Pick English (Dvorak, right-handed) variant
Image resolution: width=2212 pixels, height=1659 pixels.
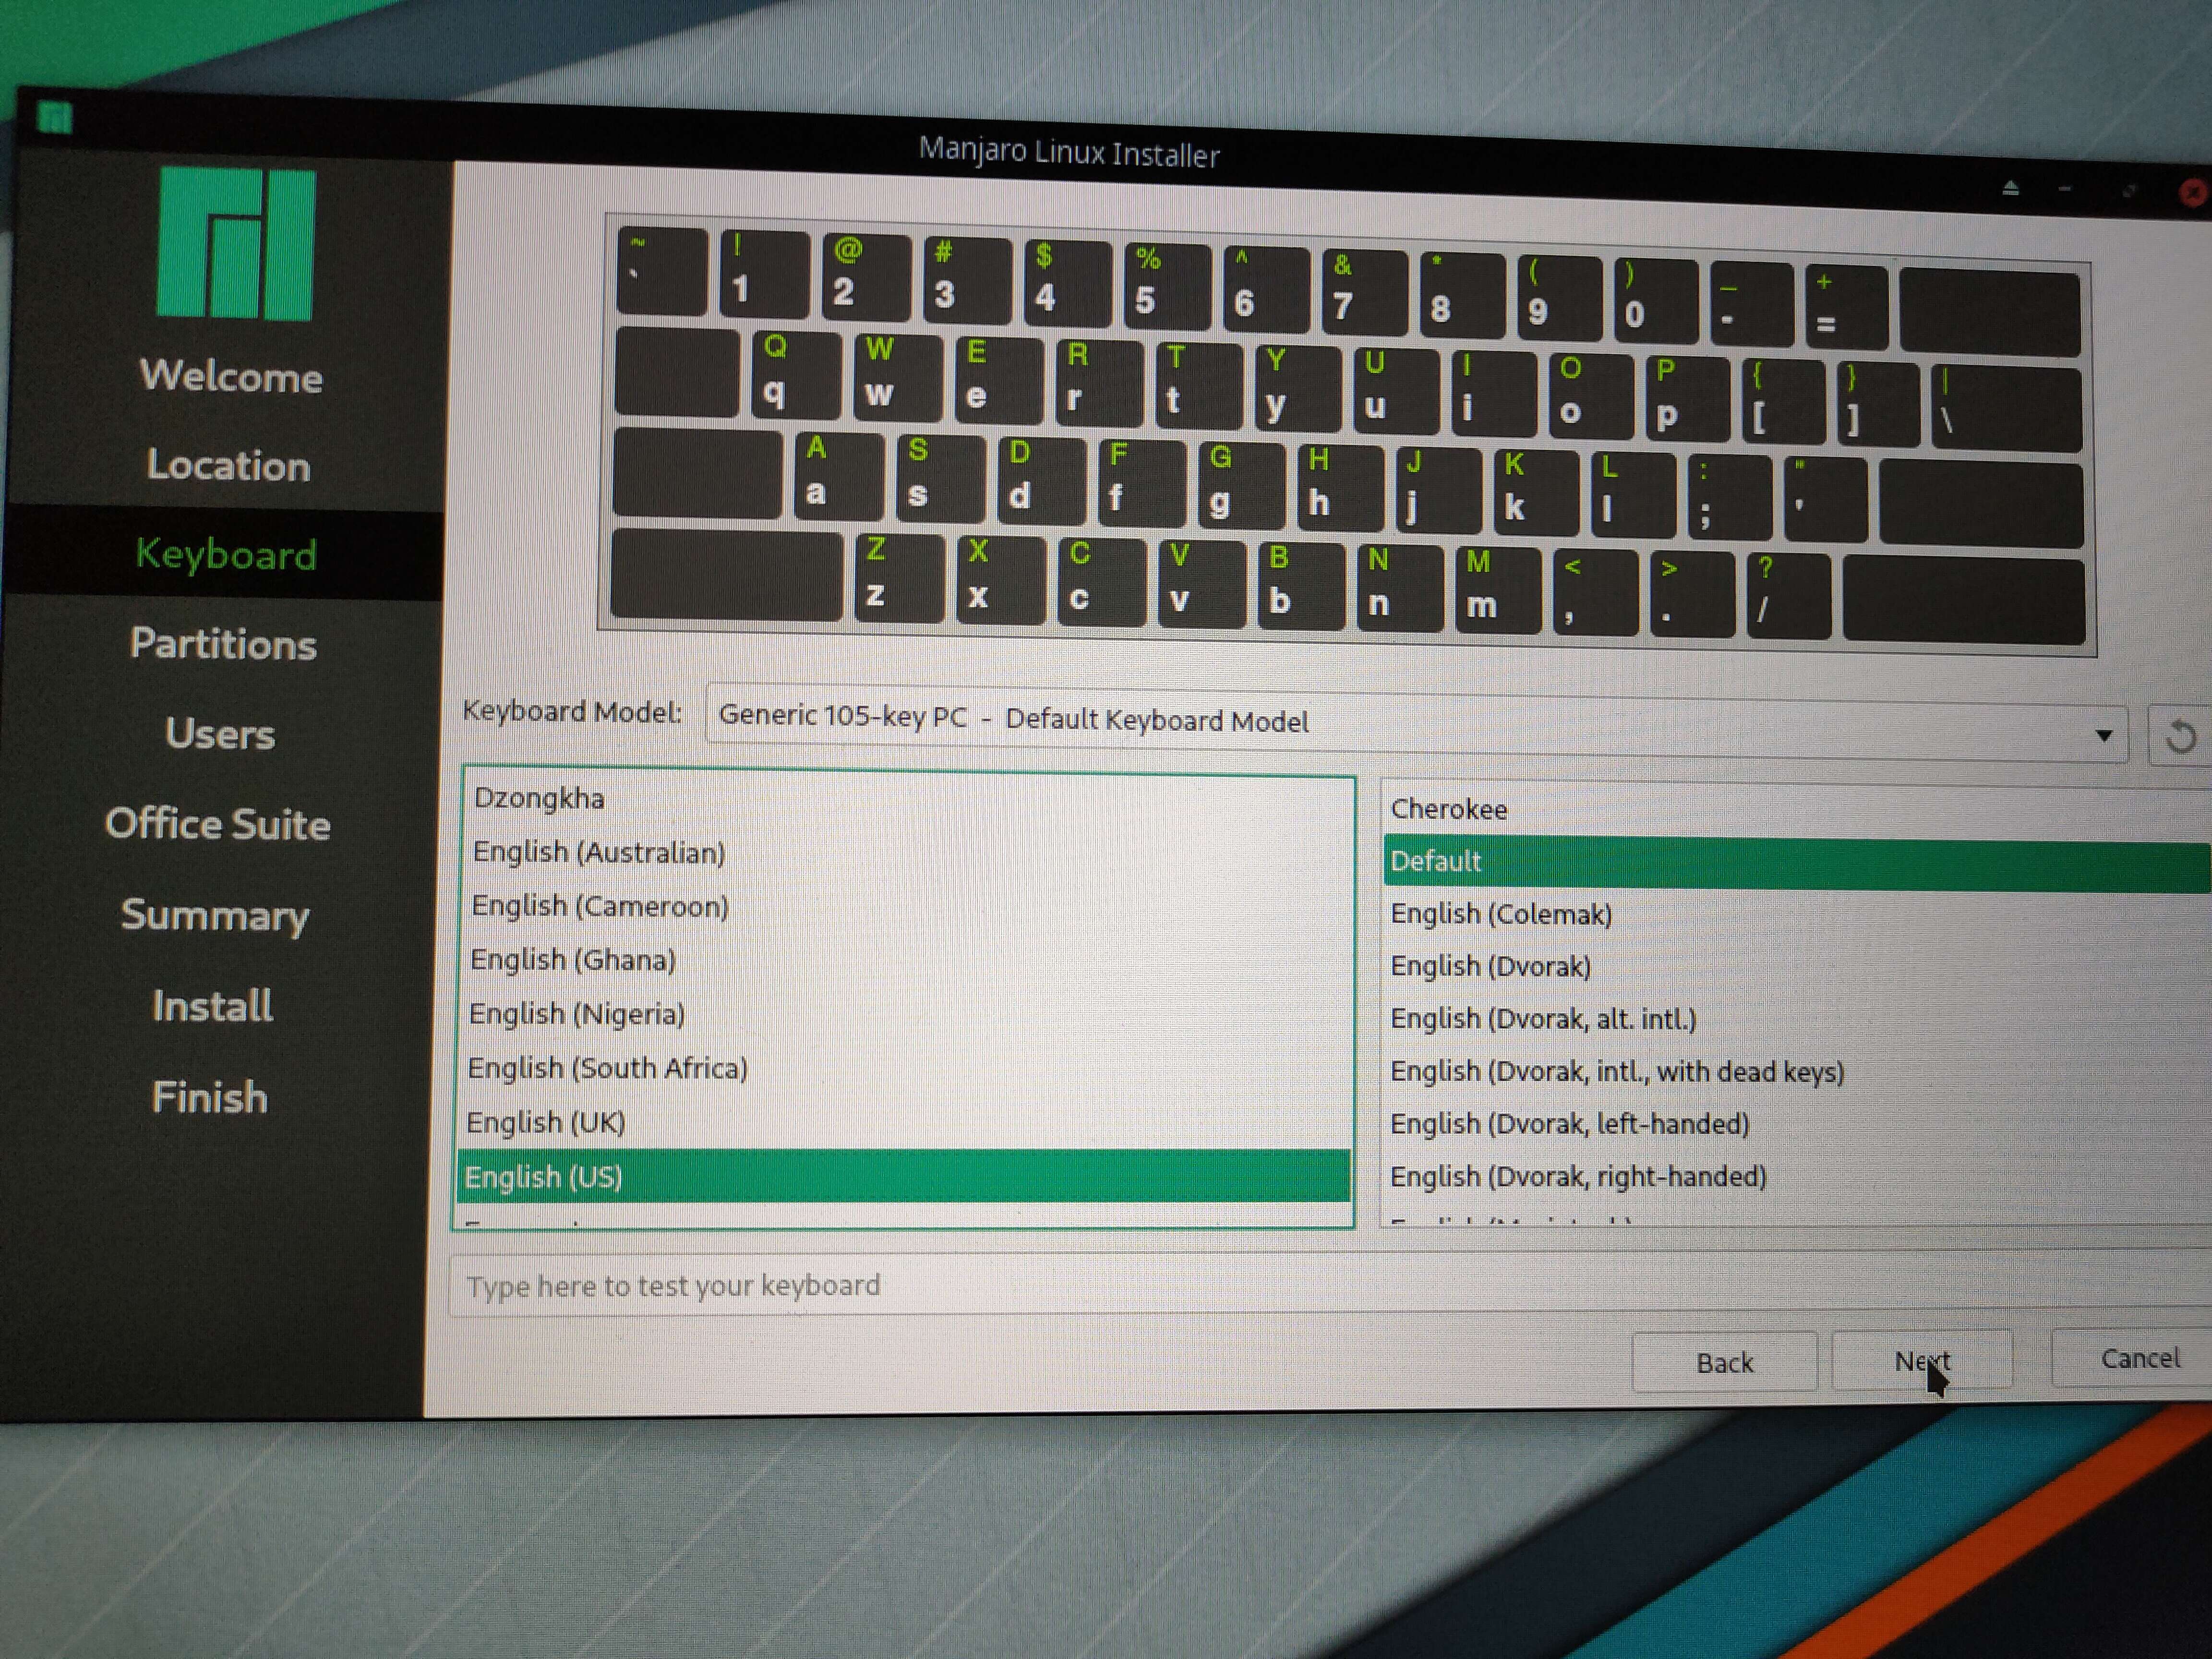pyautogui.click(x=1797, y=1177)
